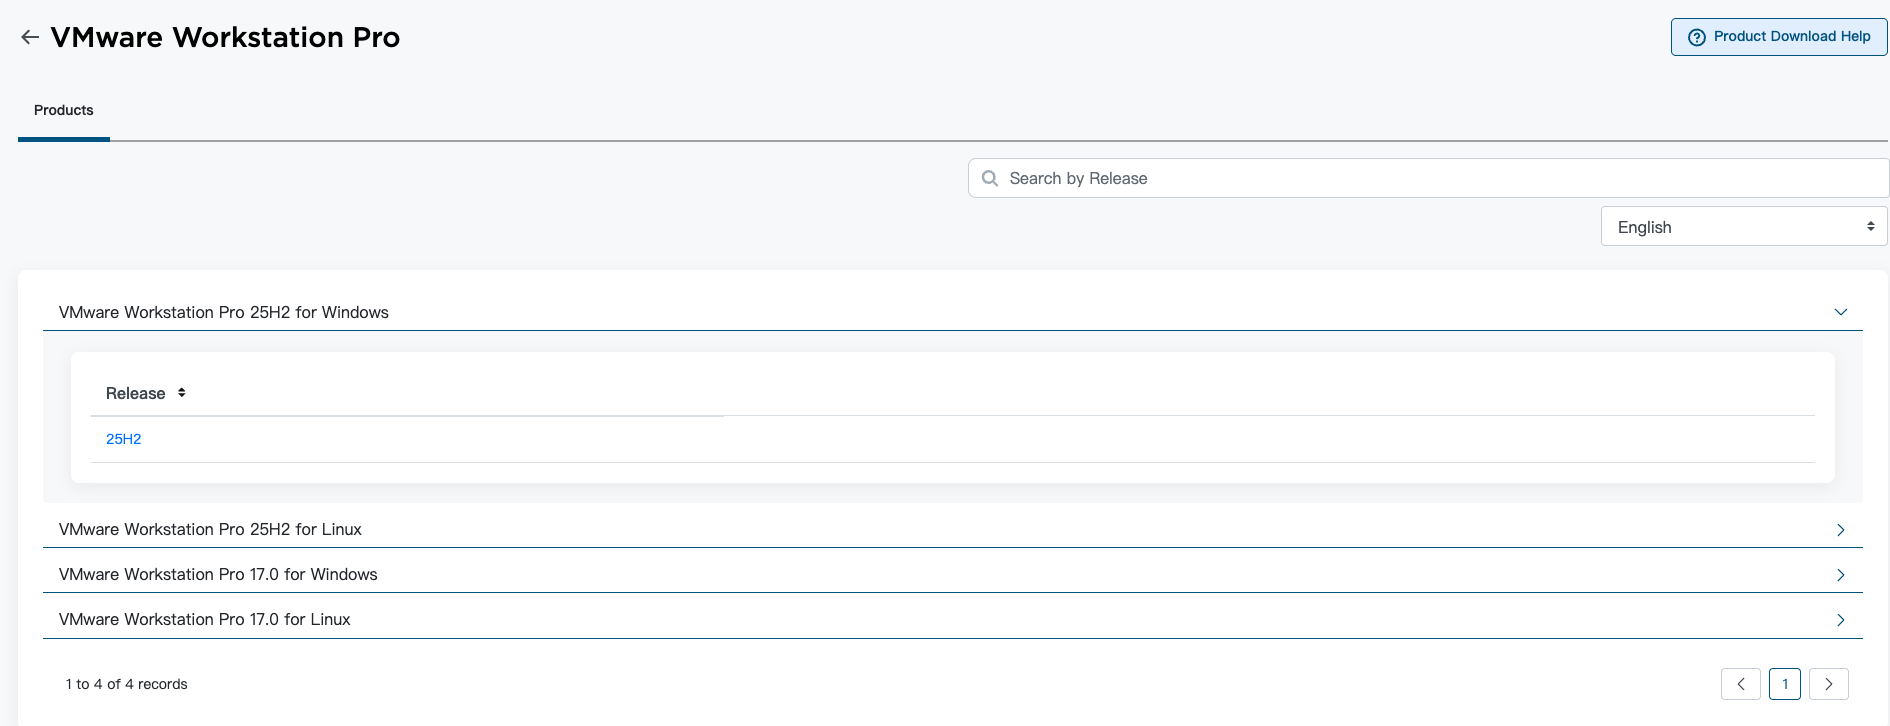1890x726 pixels.
Task: Go to the next page of records
Action: click(x=1828, y=684)
